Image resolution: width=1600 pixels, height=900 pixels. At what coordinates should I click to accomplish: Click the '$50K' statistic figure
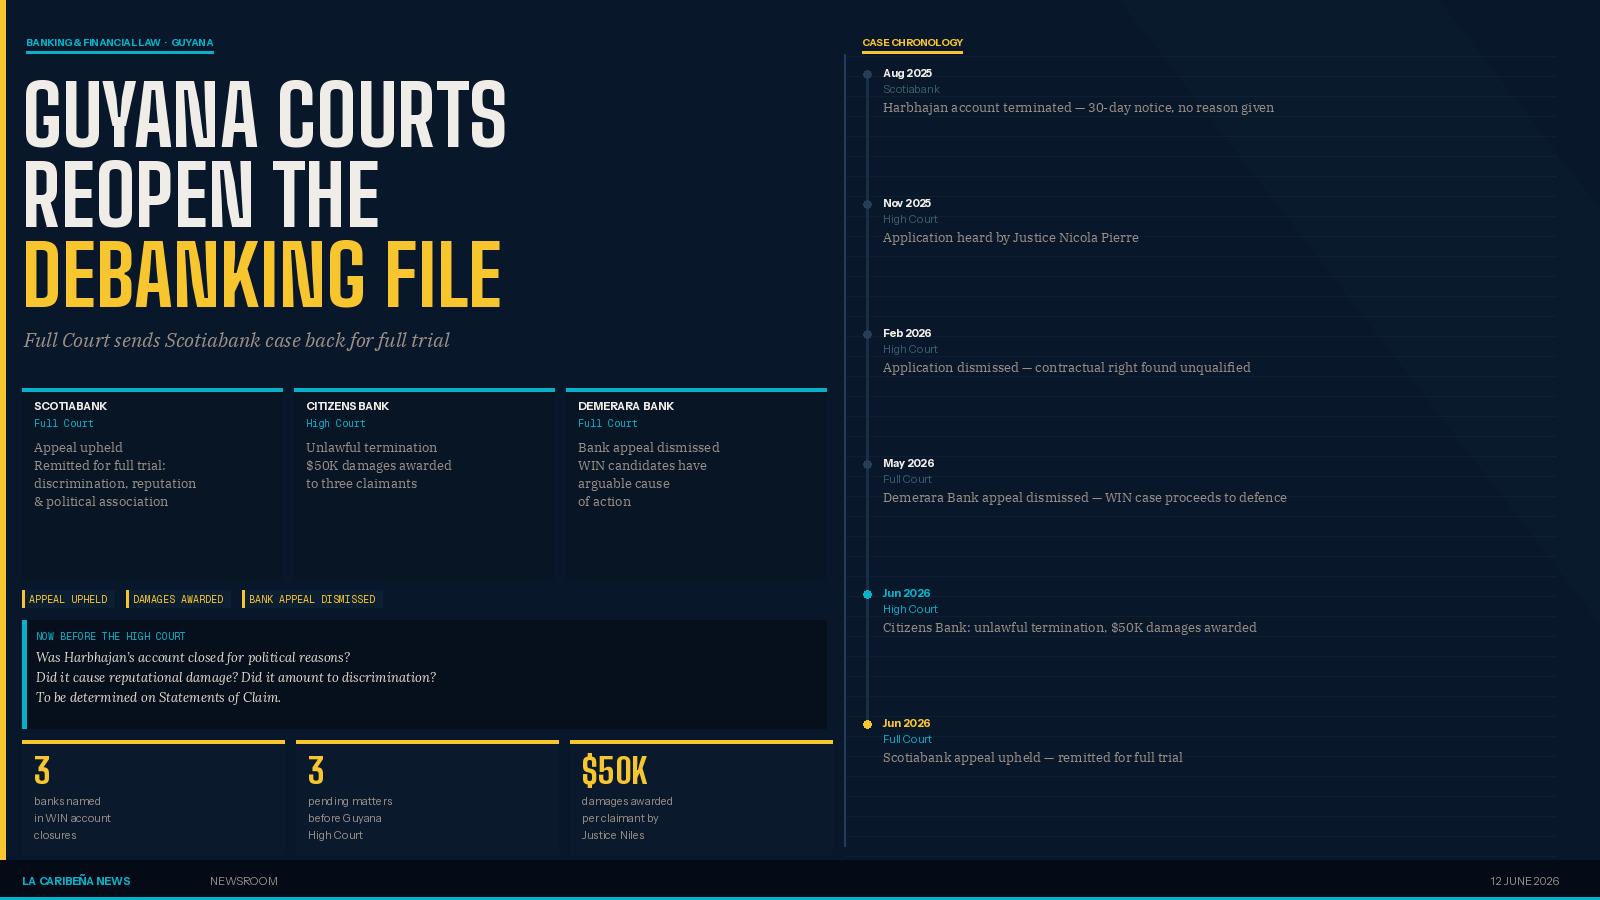click(615, 771)
